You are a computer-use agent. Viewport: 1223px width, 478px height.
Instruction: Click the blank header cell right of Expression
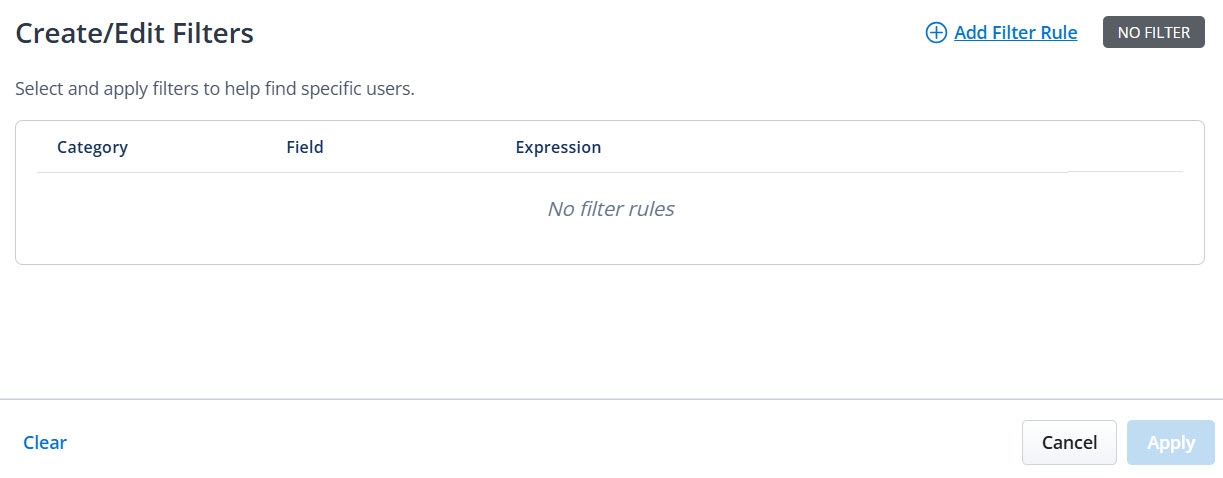click(1125, 147)
